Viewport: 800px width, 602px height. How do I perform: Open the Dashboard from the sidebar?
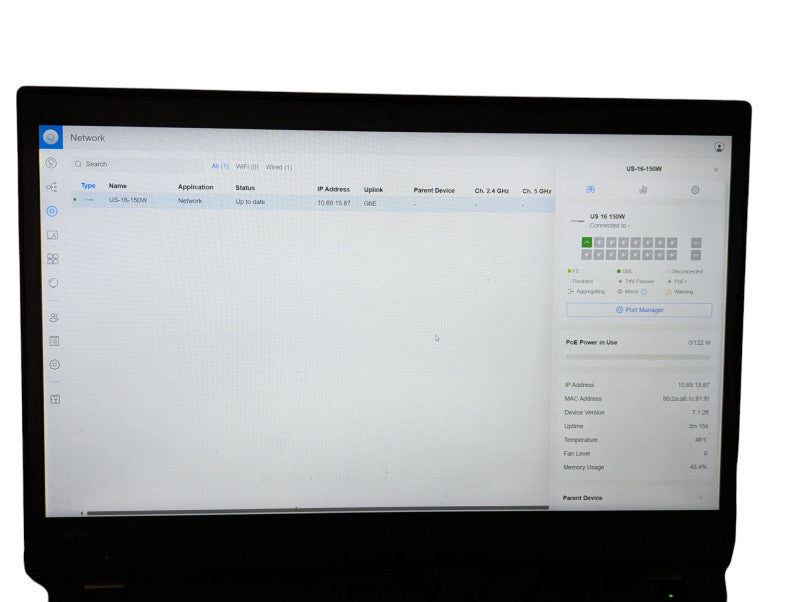(x=51, y=163)
